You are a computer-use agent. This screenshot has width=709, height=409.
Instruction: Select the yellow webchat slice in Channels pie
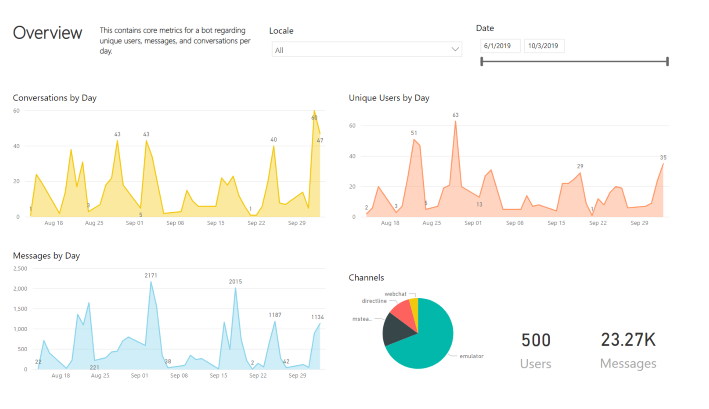(414, 307)
